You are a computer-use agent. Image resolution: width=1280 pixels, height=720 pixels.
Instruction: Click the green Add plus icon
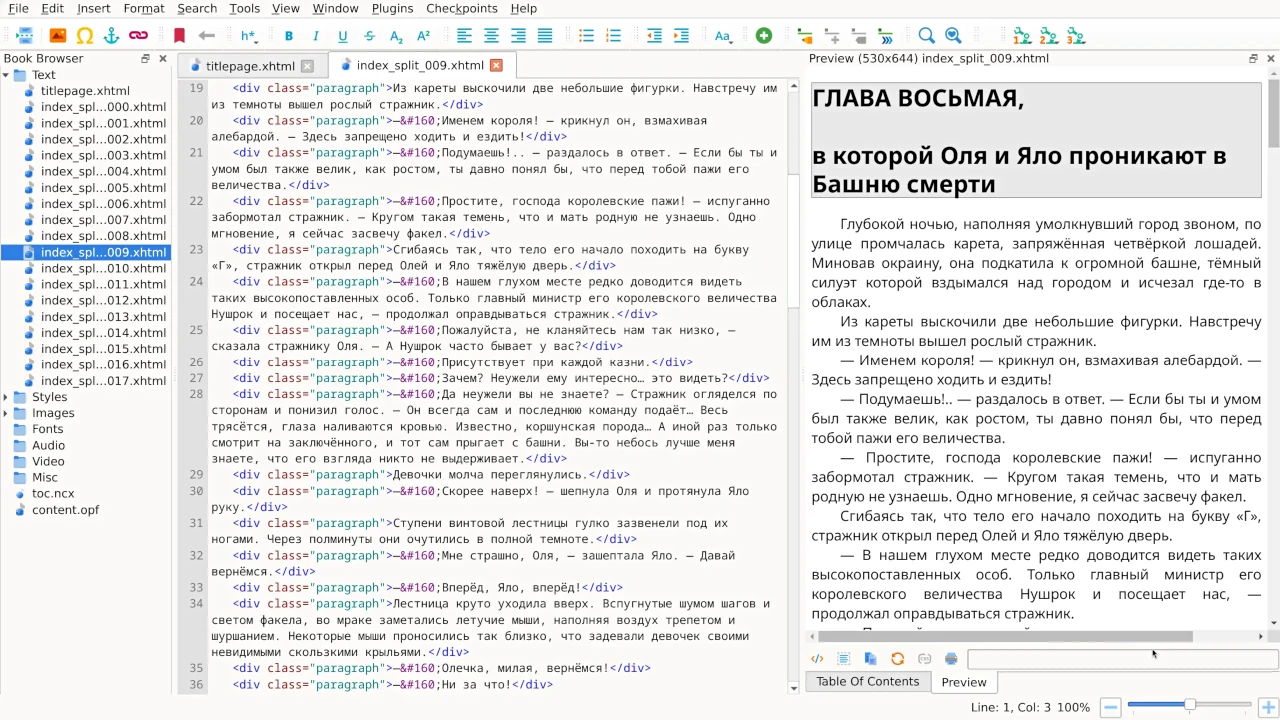[x=764, y=36]
